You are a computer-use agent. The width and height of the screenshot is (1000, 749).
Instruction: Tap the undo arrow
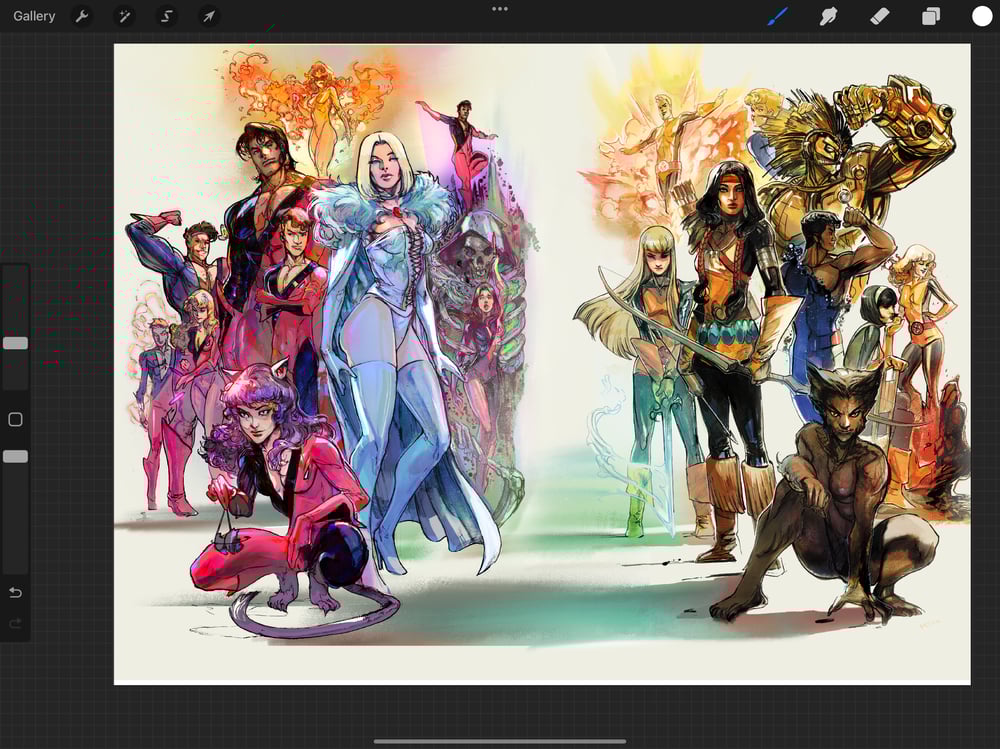click(14, 593)
